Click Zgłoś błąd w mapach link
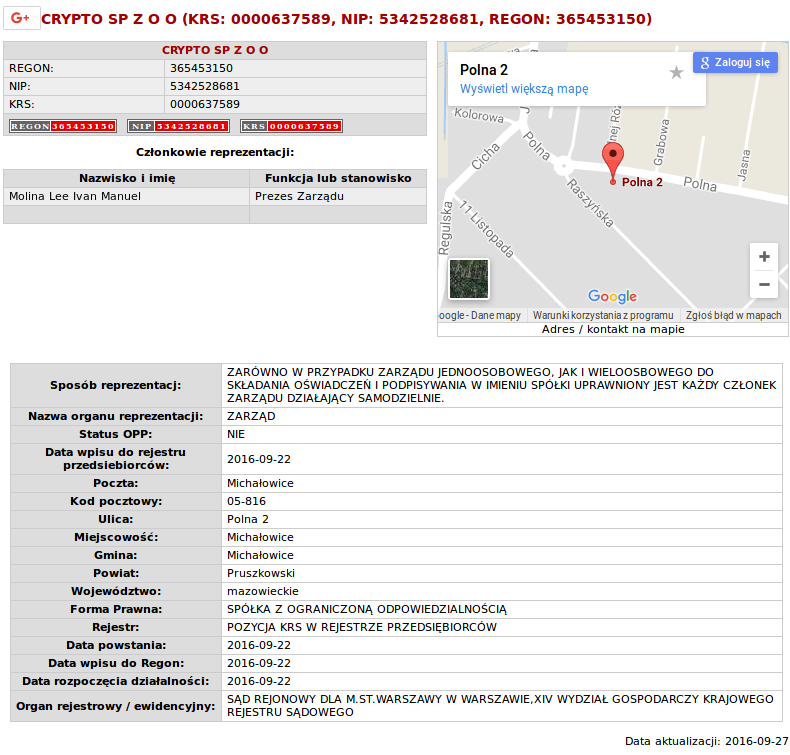The image size is (790, 755). tap(734, 315)
